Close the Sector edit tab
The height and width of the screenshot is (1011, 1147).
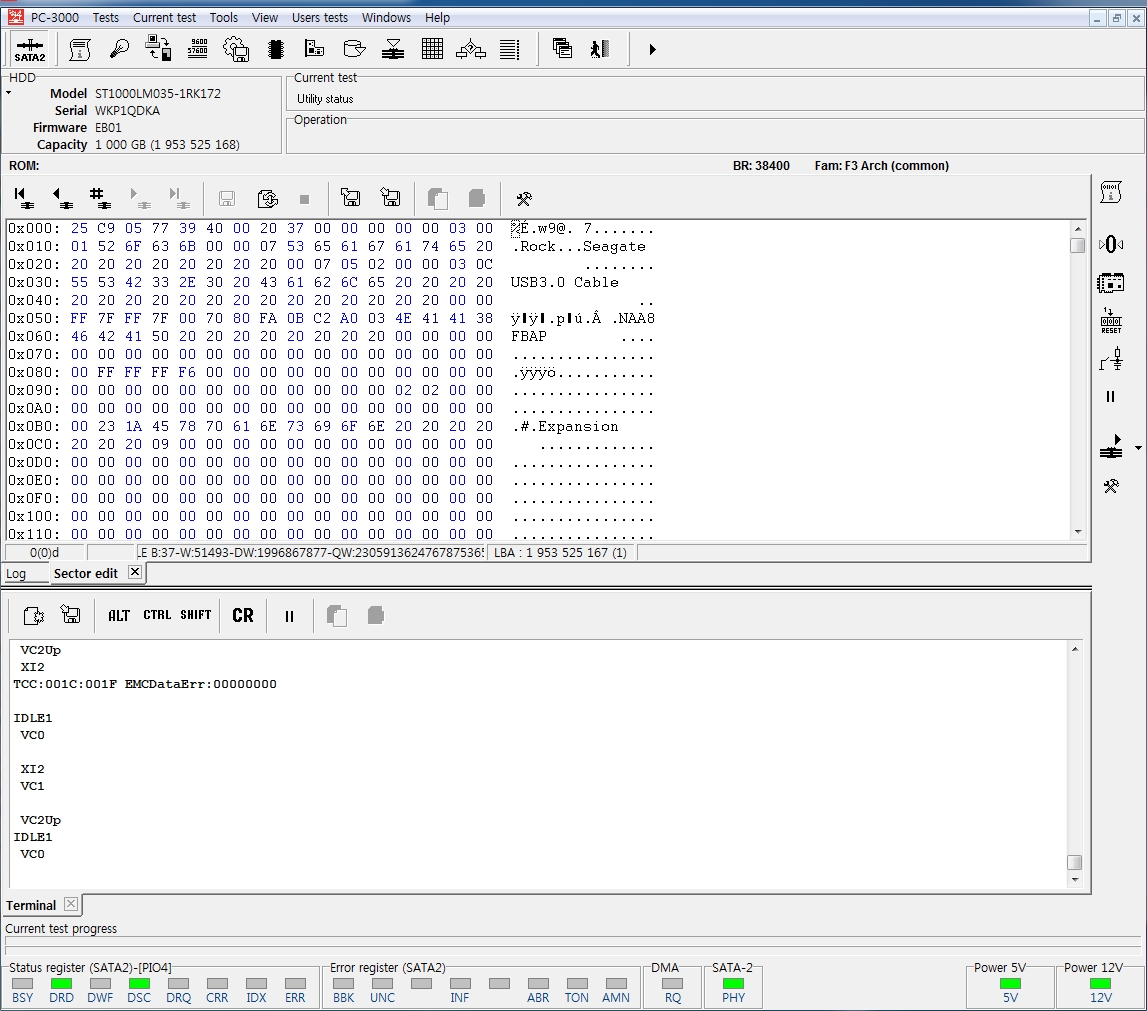pos(135,572)
